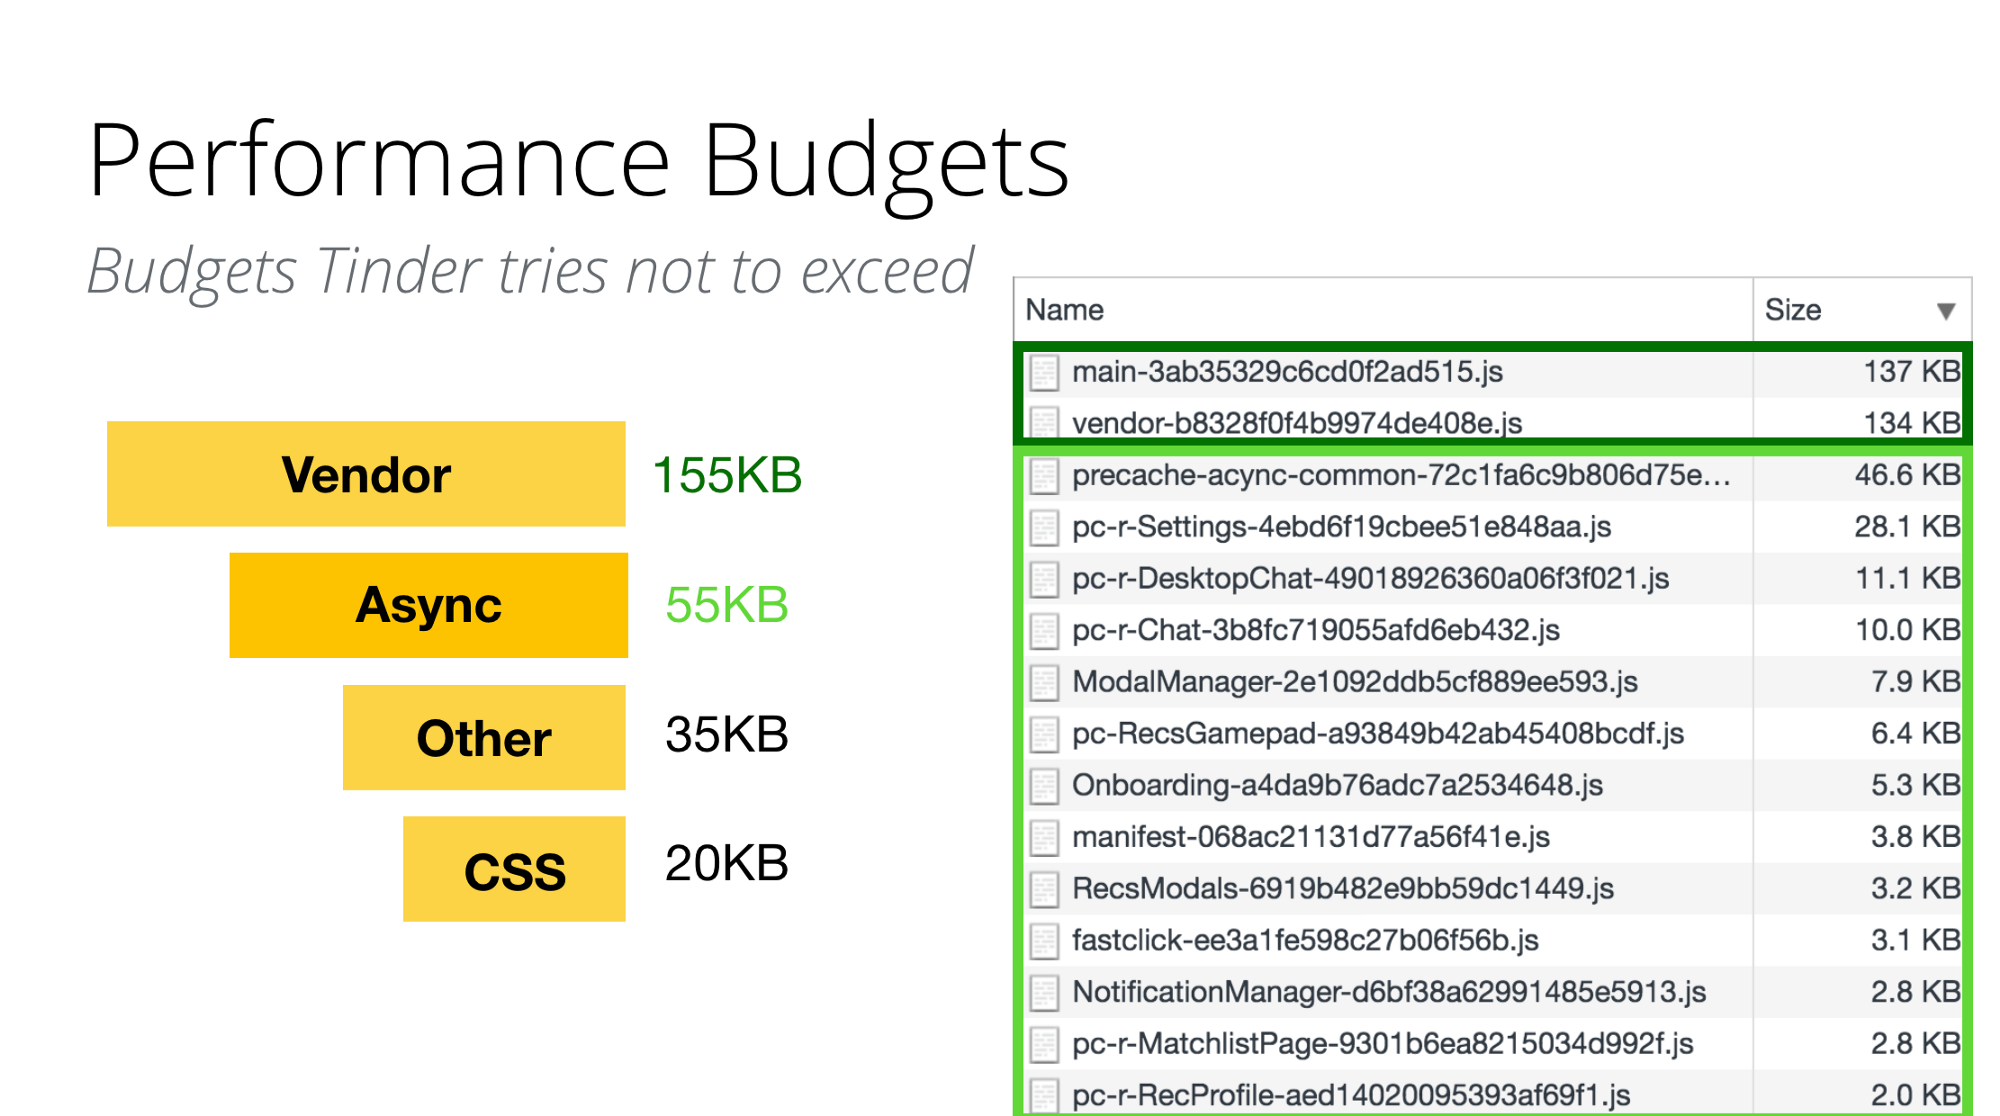This screenshot has height=1116, width=2000.
Task: Click the file icon for fastclick script
Action: [x=1044, y=941]
